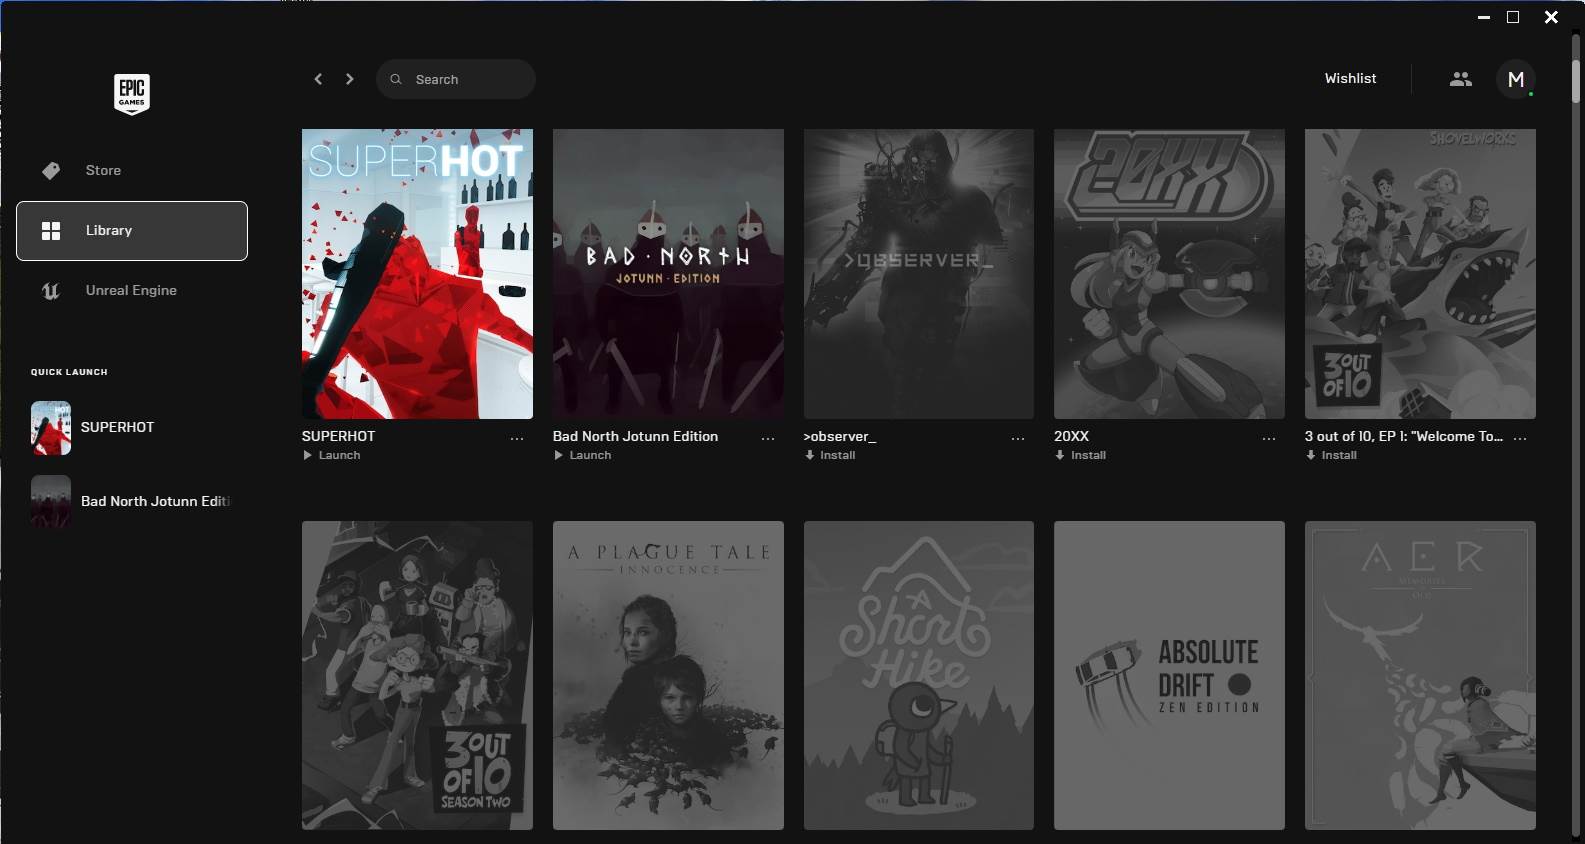Click the Unreal Engine logo icon
The width and height of the screenshot is (1585, 844).
click(51, 291)
